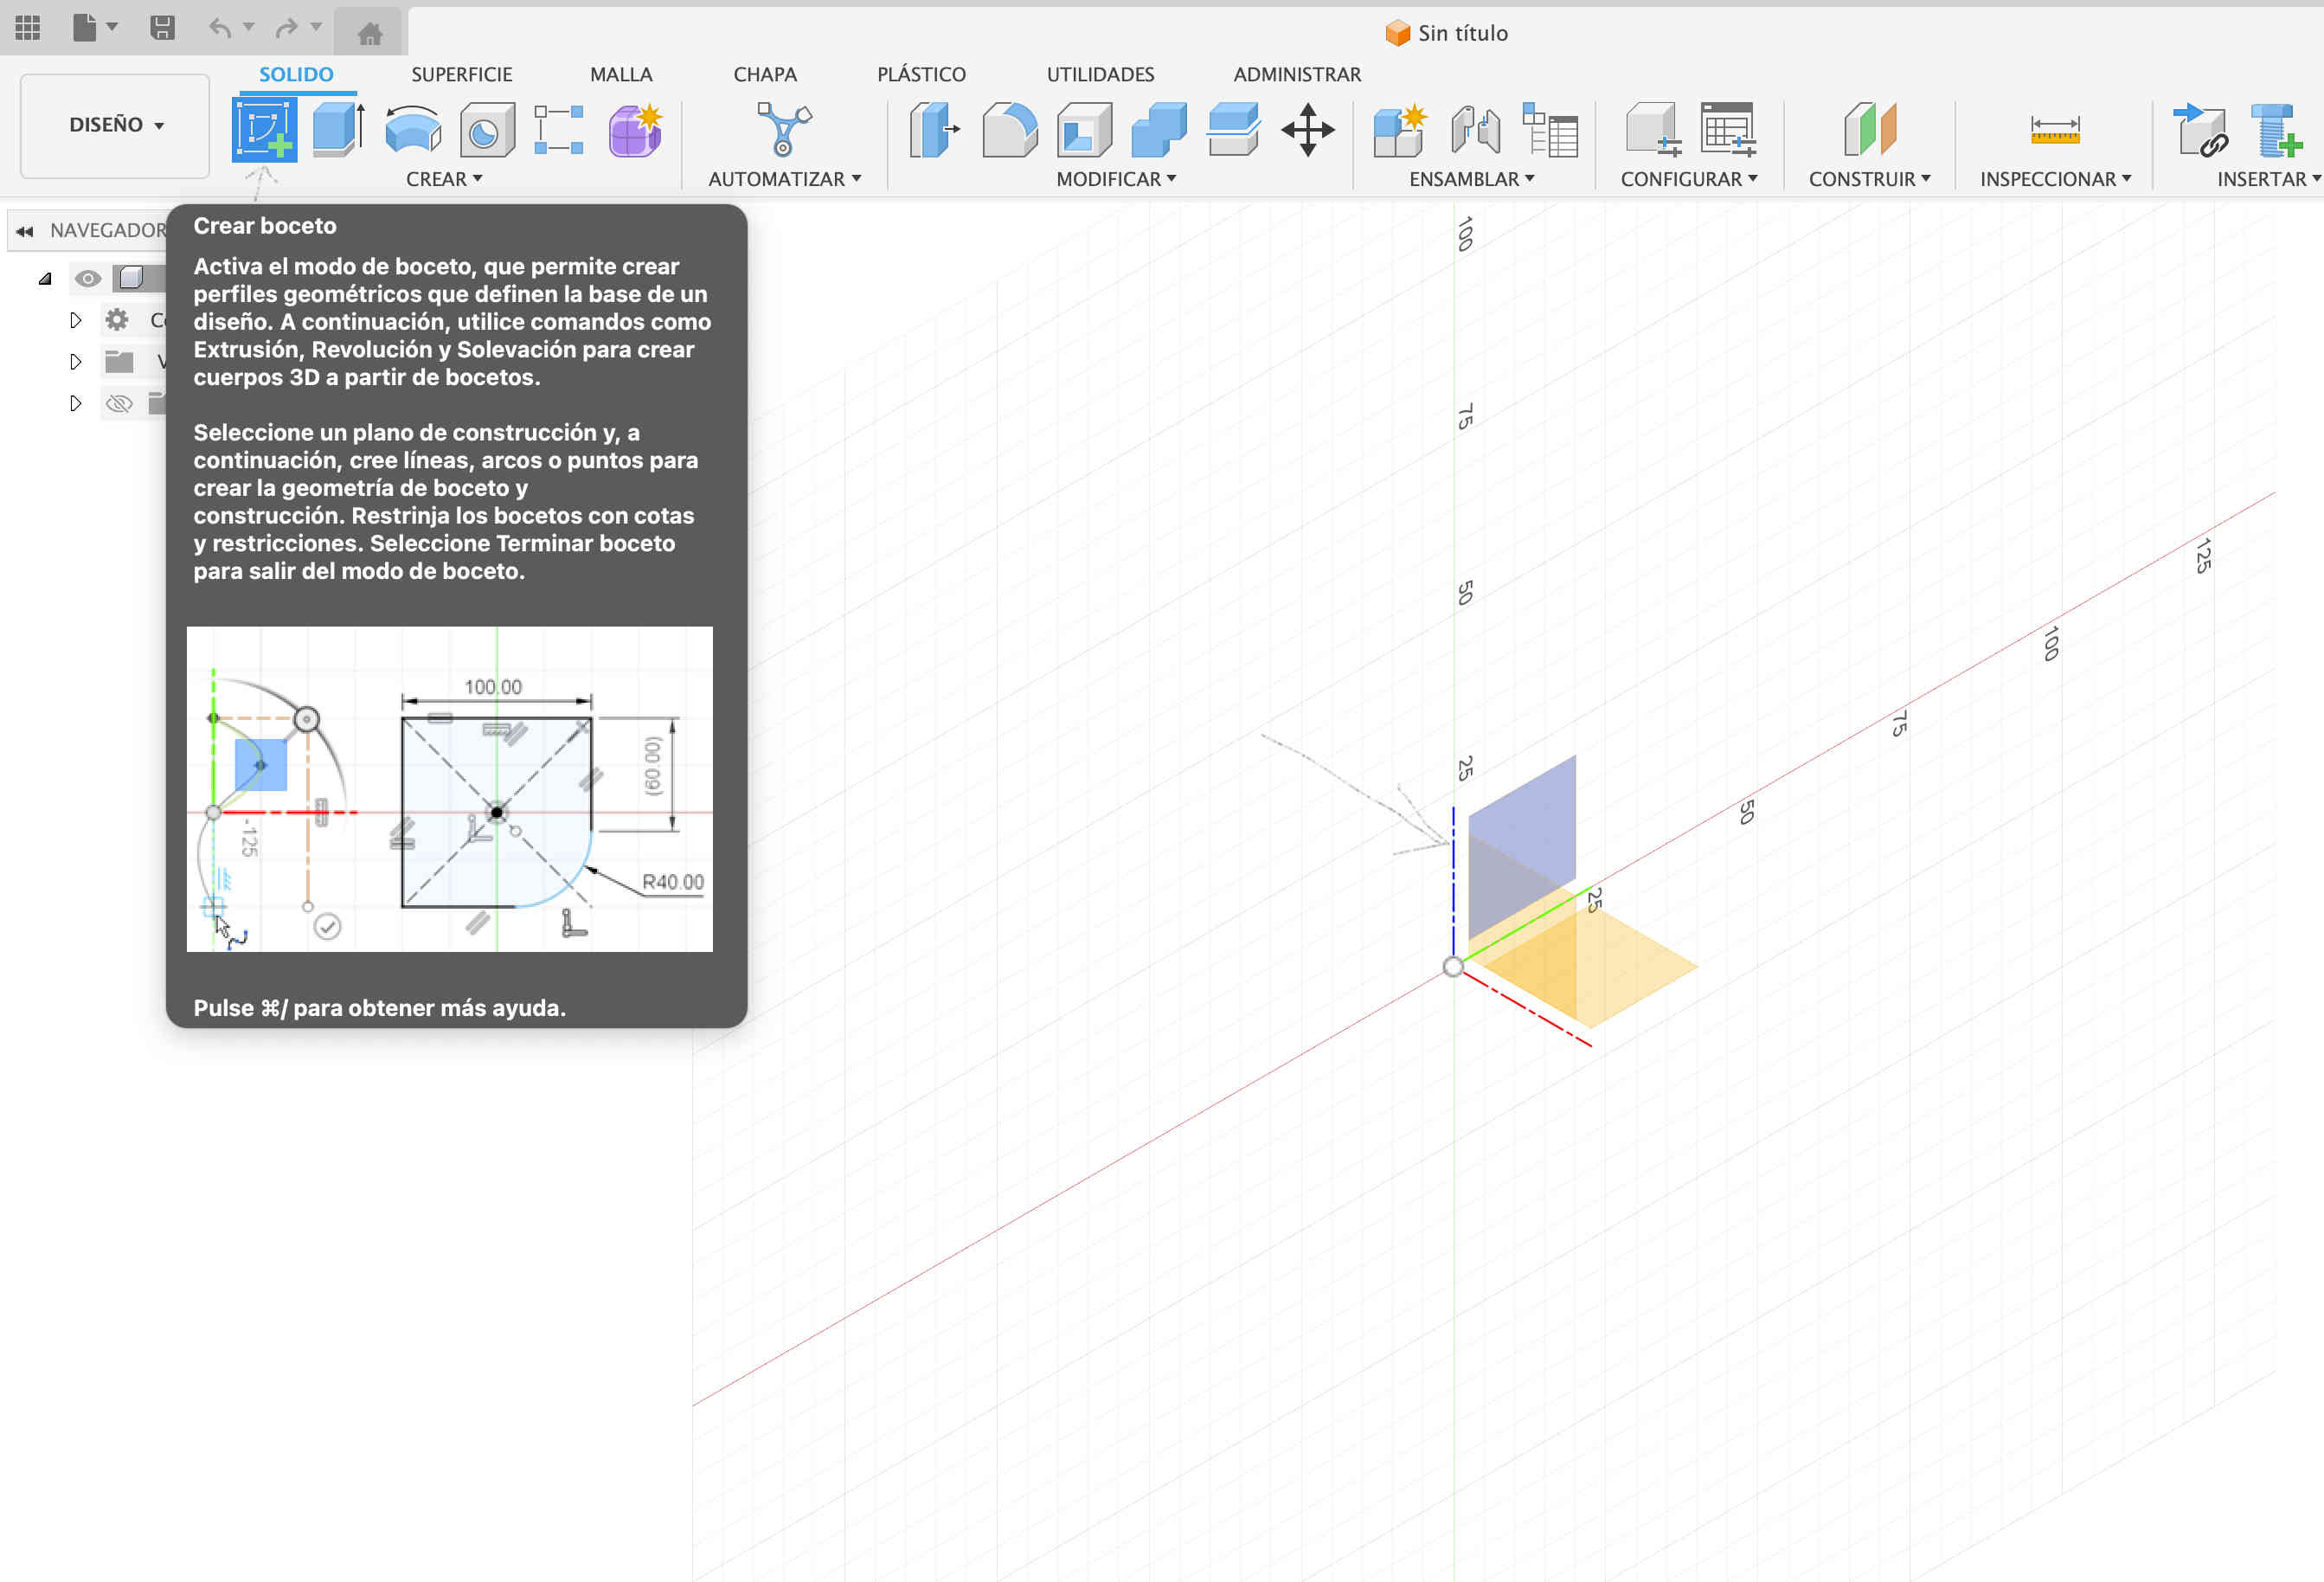This screenshot has height=1582, width=2324.
Task: Click the stacked-slabs icon beside Combine
Action: point(1233,130)
